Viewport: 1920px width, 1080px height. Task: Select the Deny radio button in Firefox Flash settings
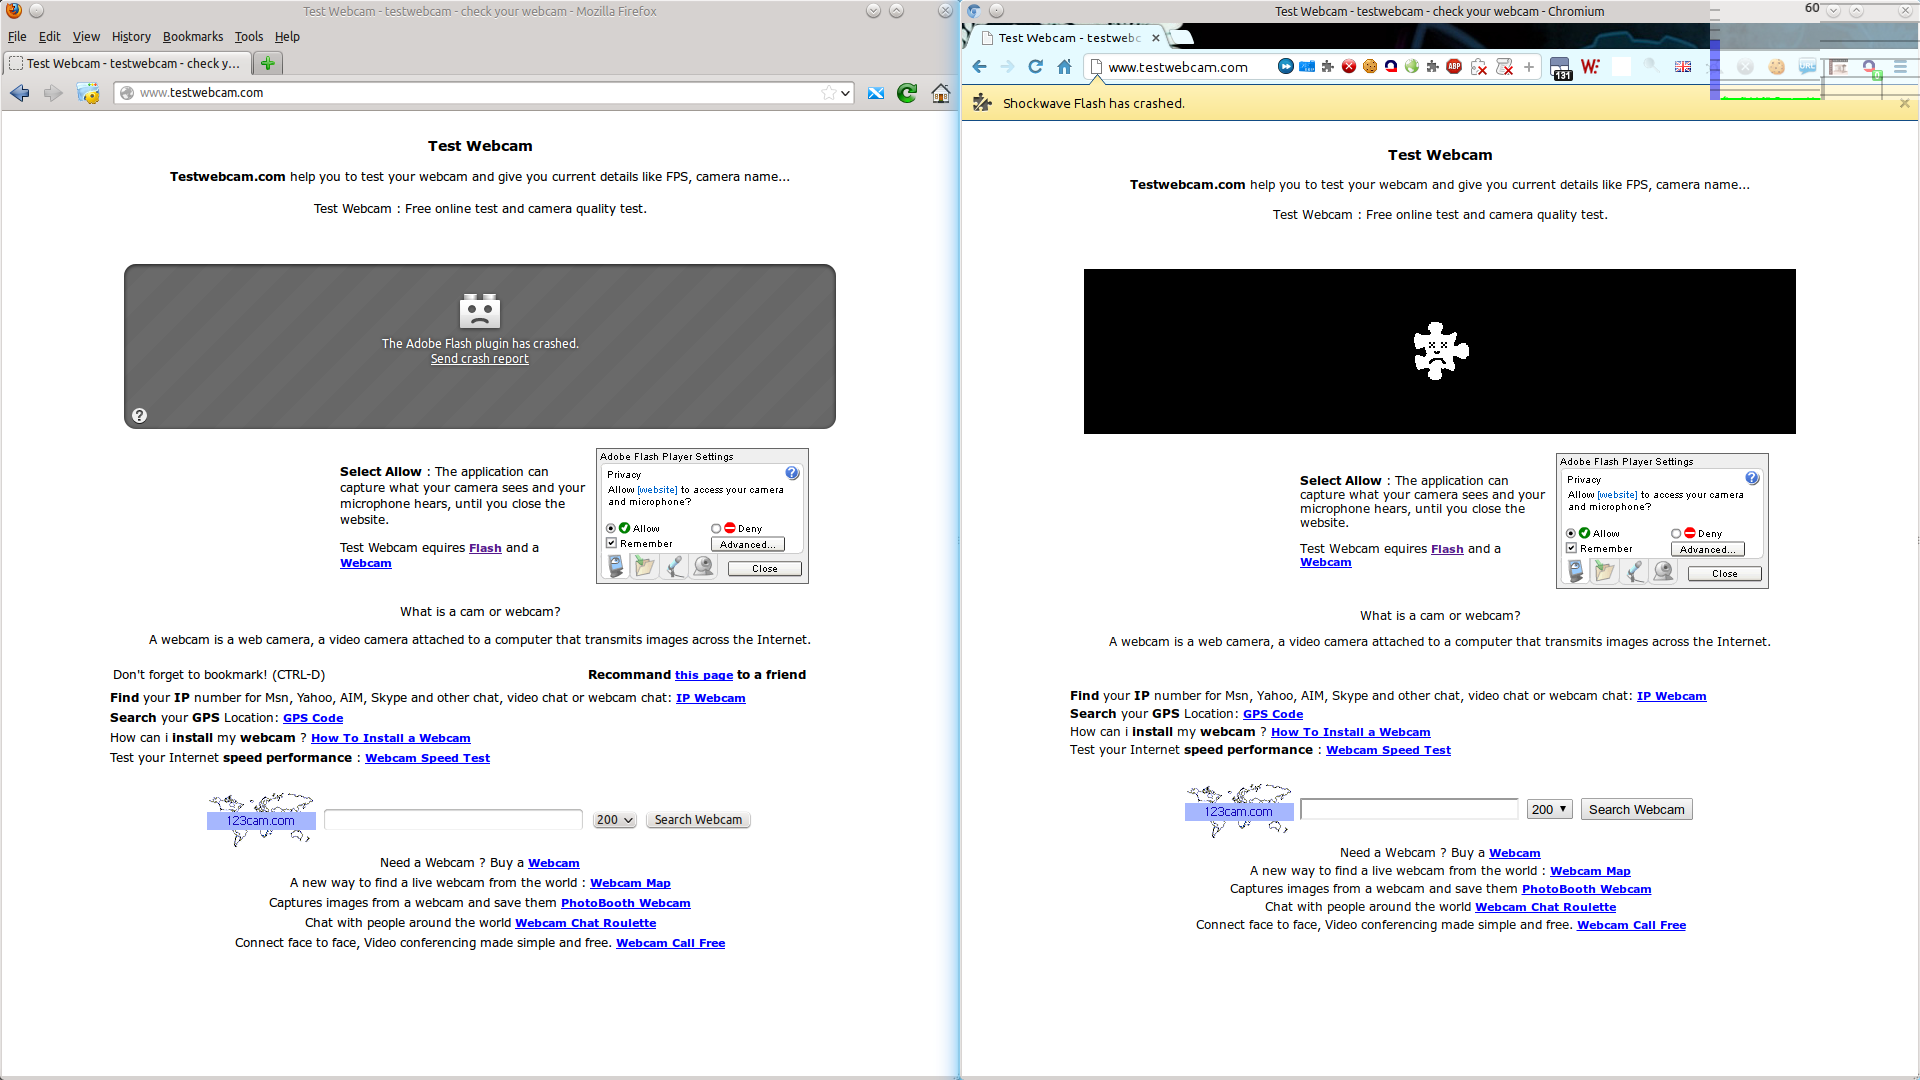[716, 528]
